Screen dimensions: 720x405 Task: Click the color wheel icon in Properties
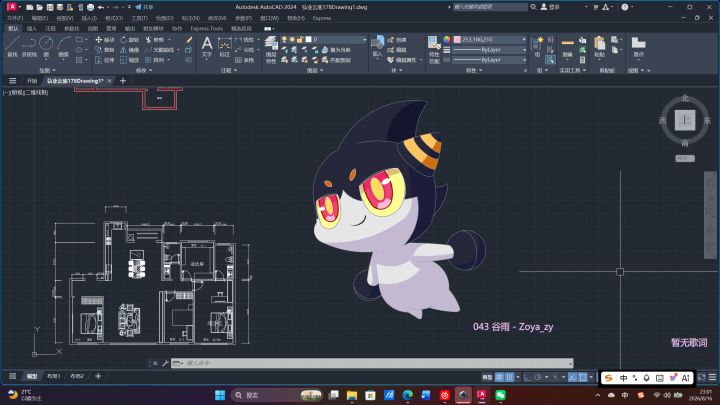[447, 39]
